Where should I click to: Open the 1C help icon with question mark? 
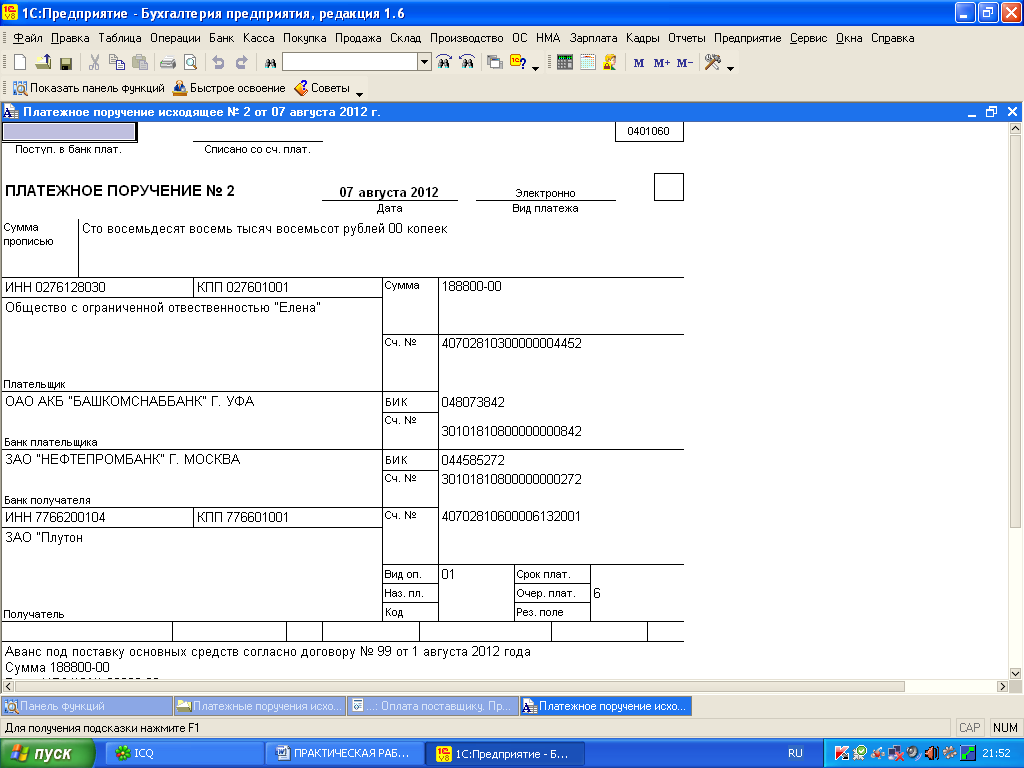click(519, 63)
